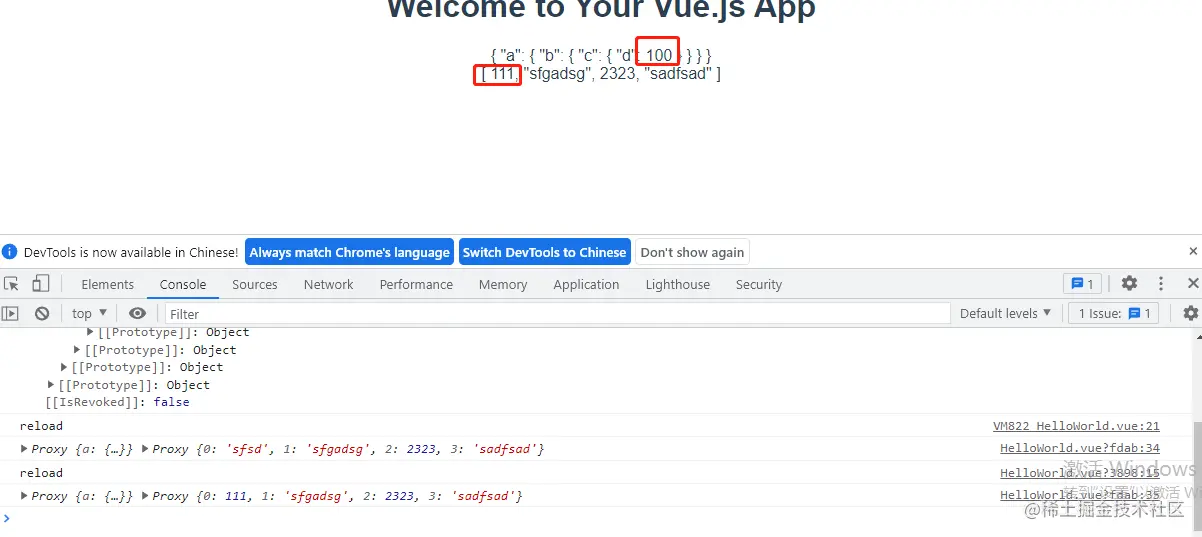Dismiss the language notification bar

1192,252
